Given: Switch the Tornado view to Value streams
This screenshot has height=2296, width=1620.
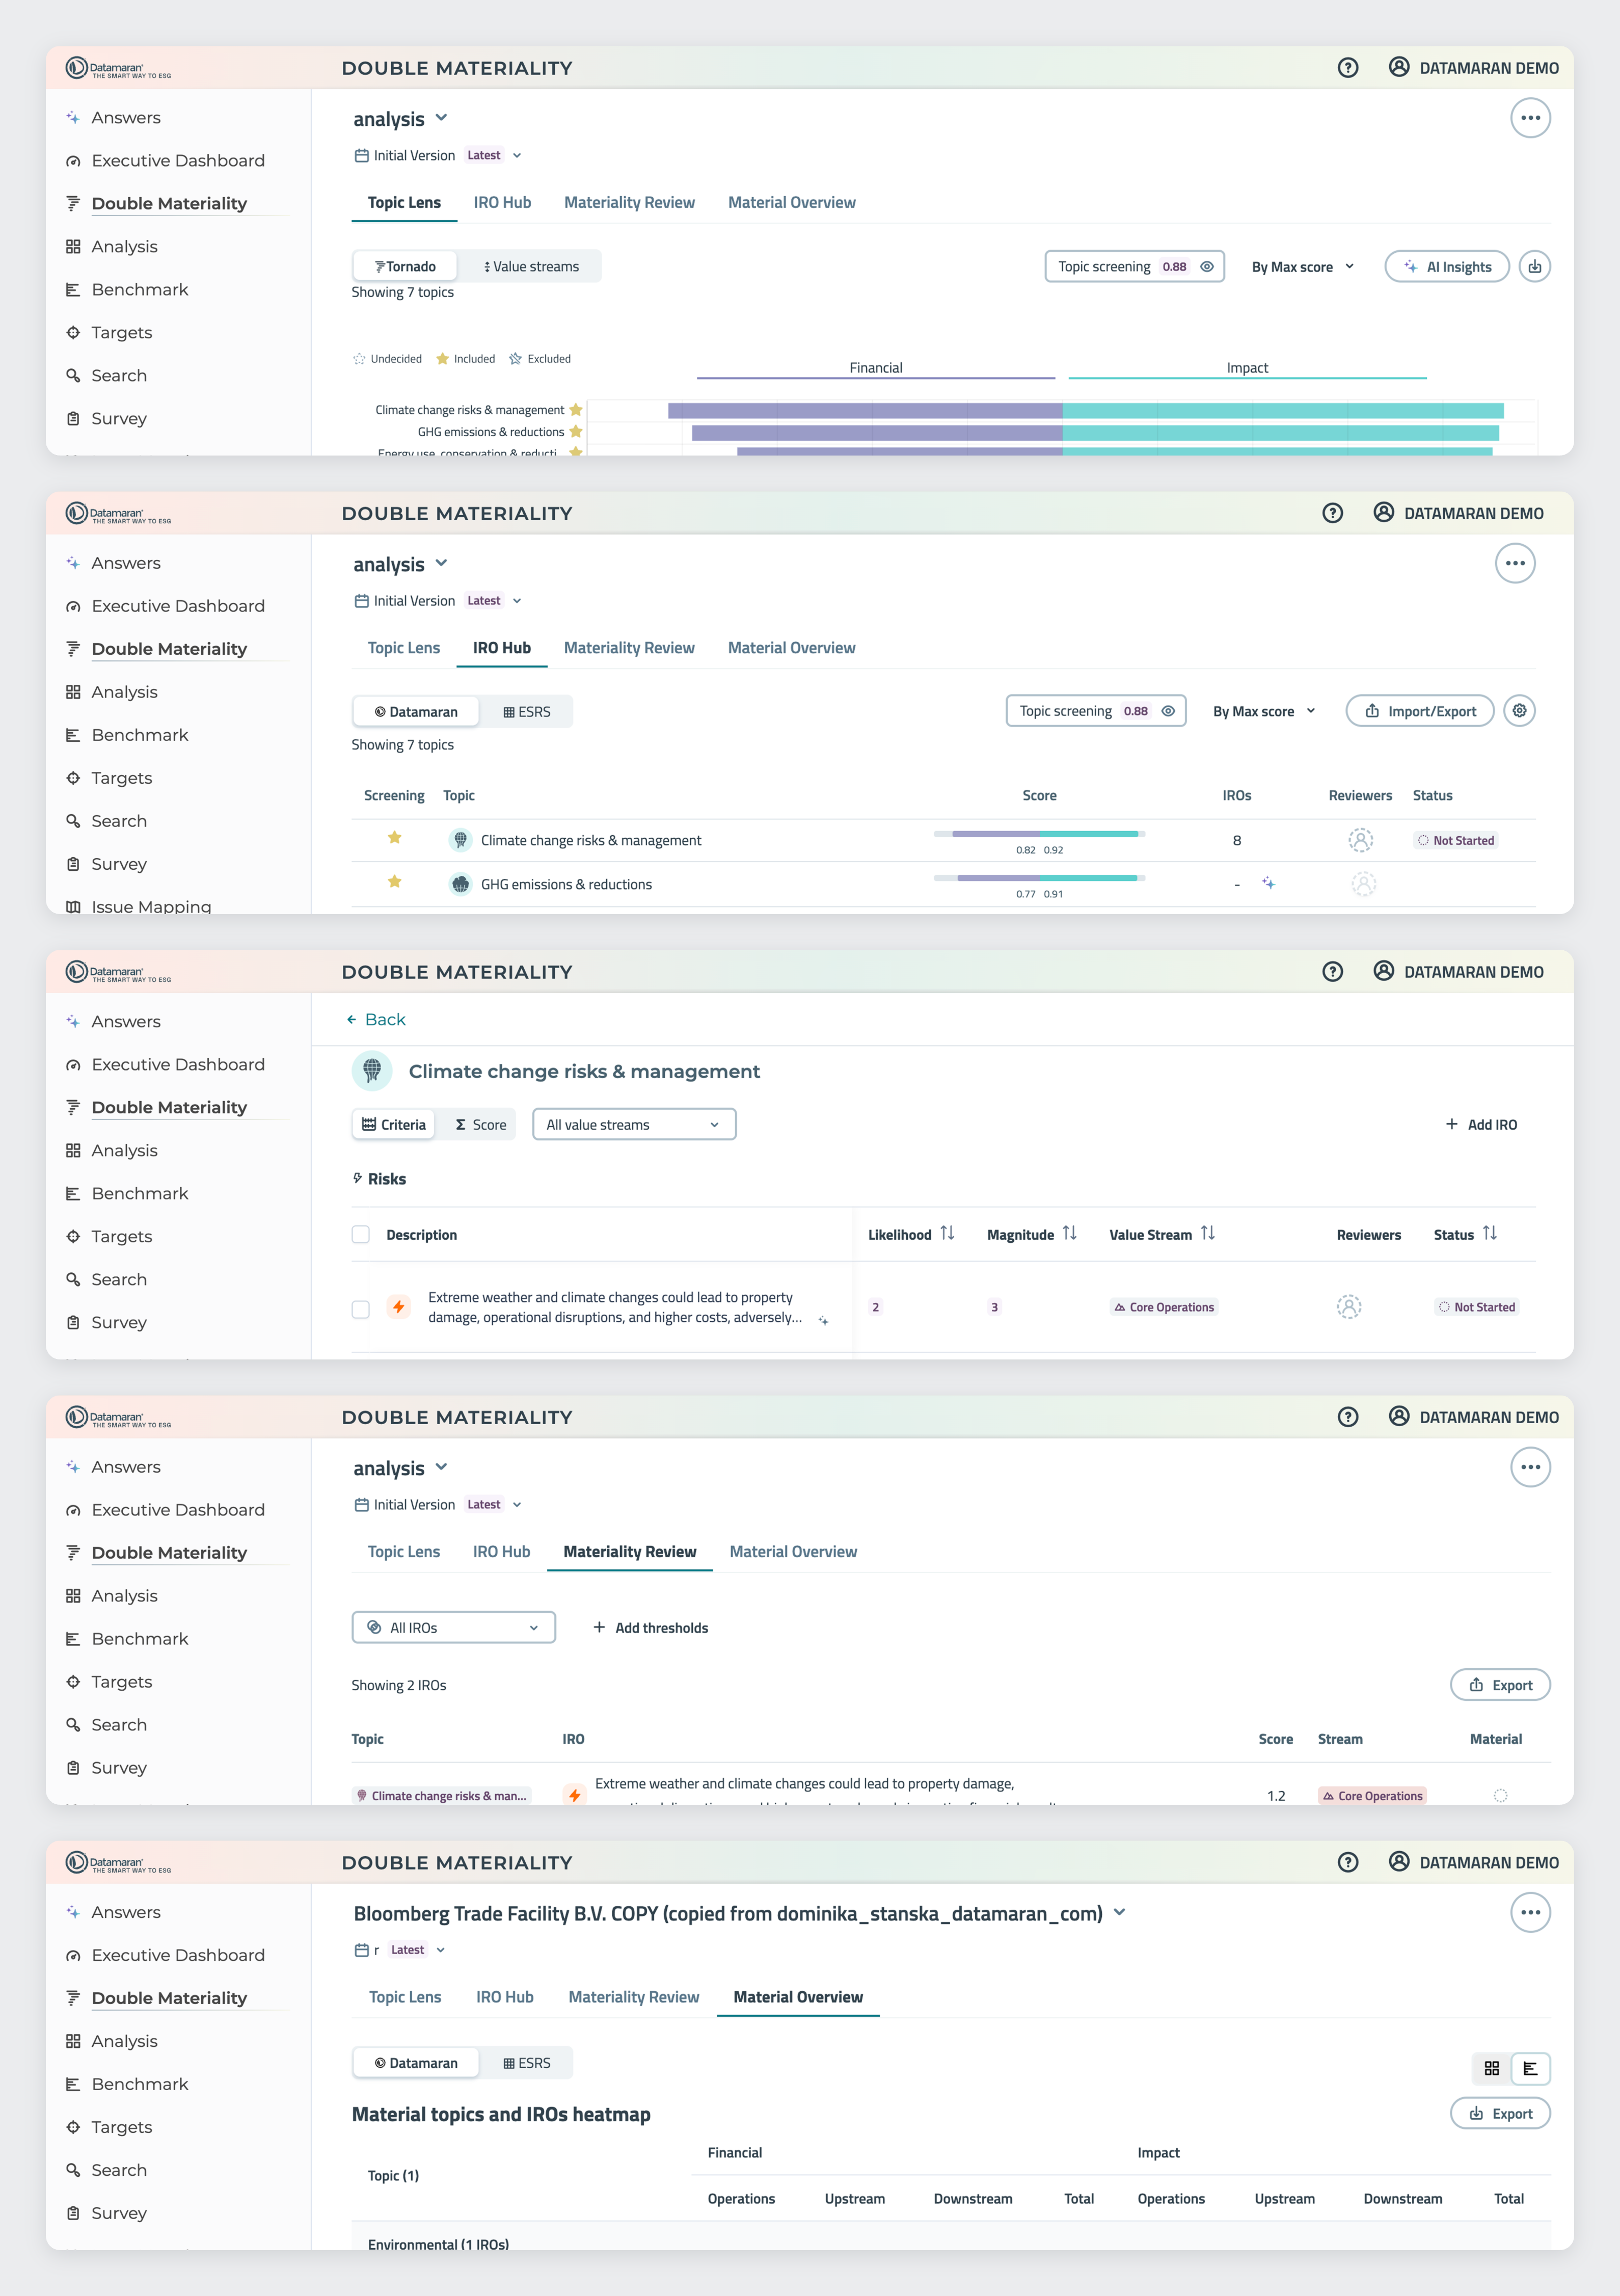Looking at the screenshot, I should pos(531,266).
